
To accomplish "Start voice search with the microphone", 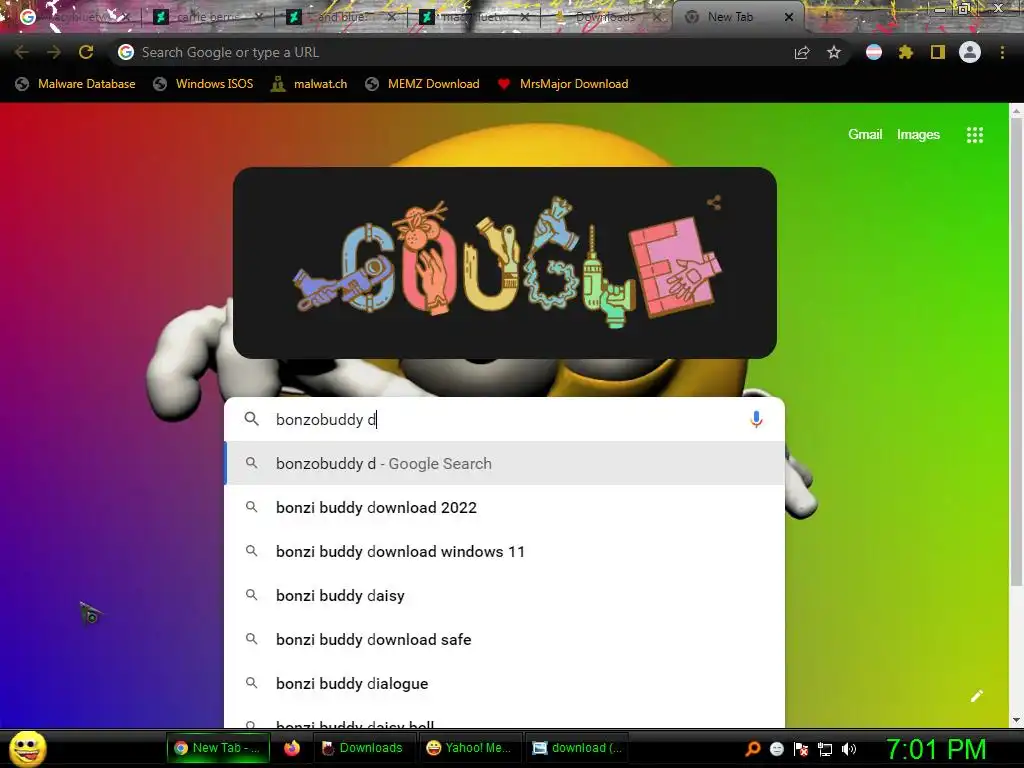I will [x=756, y=419].
